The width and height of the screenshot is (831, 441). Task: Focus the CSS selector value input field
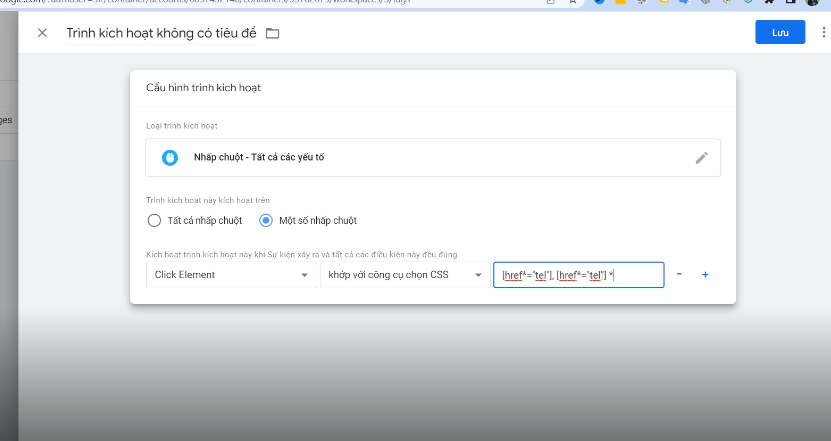pyautogui.click(x=579, y=275)
